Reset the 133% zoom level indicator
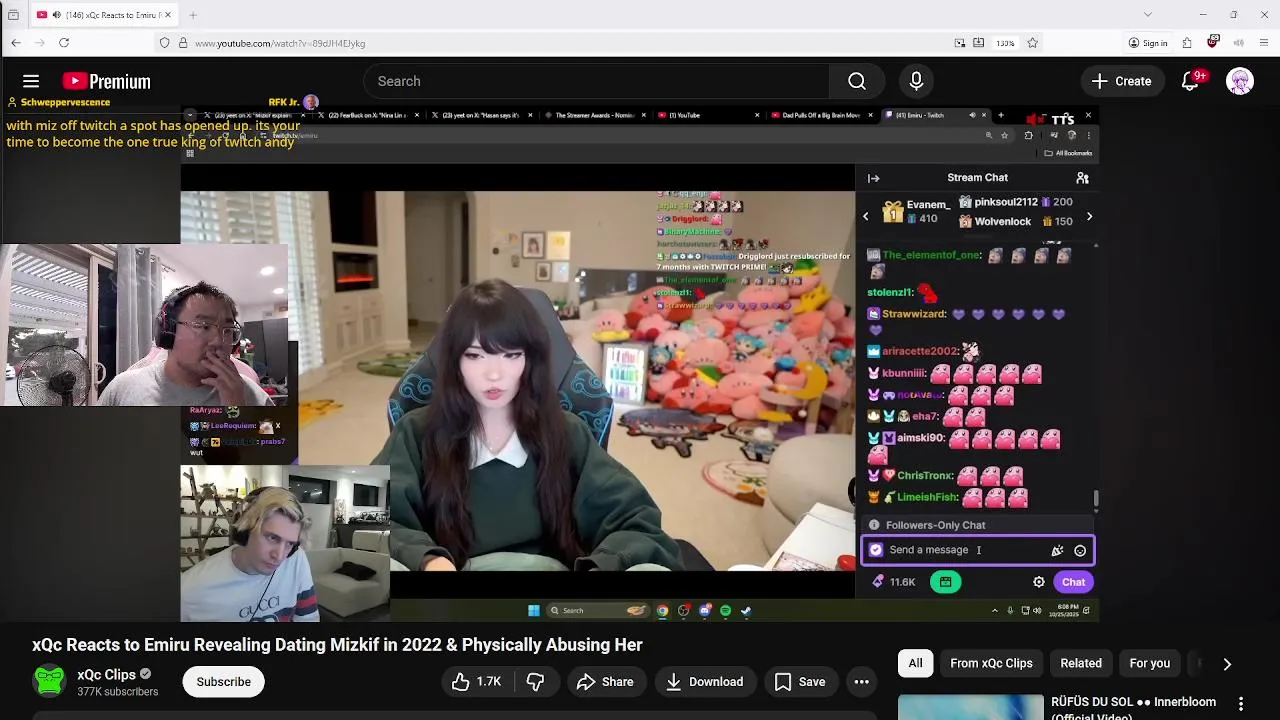This screenshot has width=1280, height=720. point(1005,43)
